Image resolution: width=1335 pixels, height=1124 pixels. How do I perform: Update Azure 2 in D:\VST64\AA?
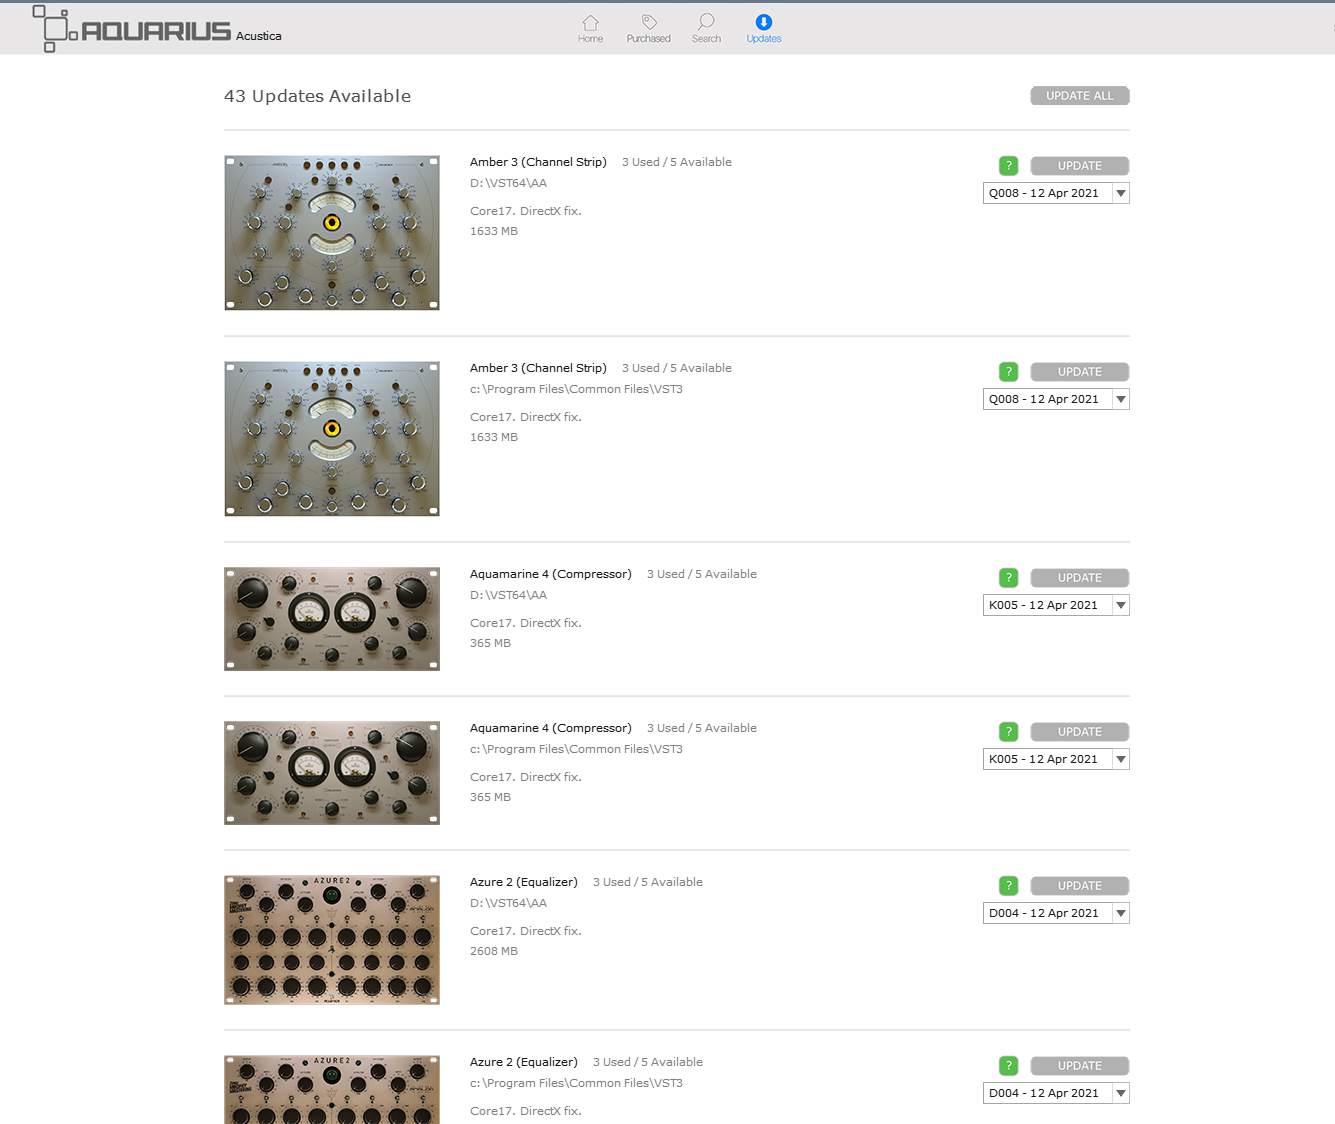(1080, 886)
